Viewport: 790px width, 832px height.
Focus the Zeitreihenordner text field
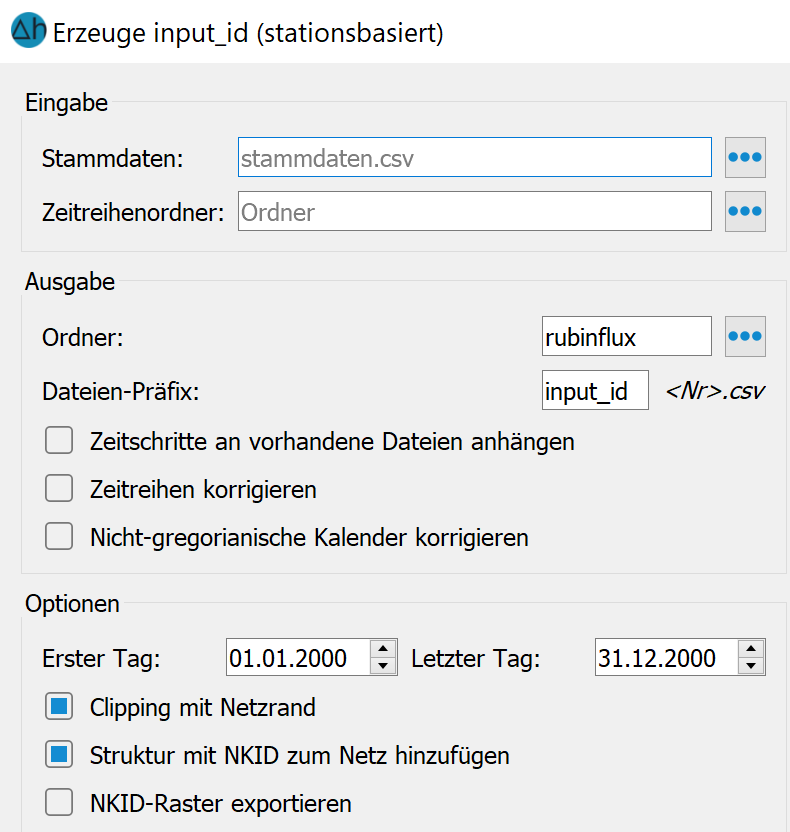474,211
